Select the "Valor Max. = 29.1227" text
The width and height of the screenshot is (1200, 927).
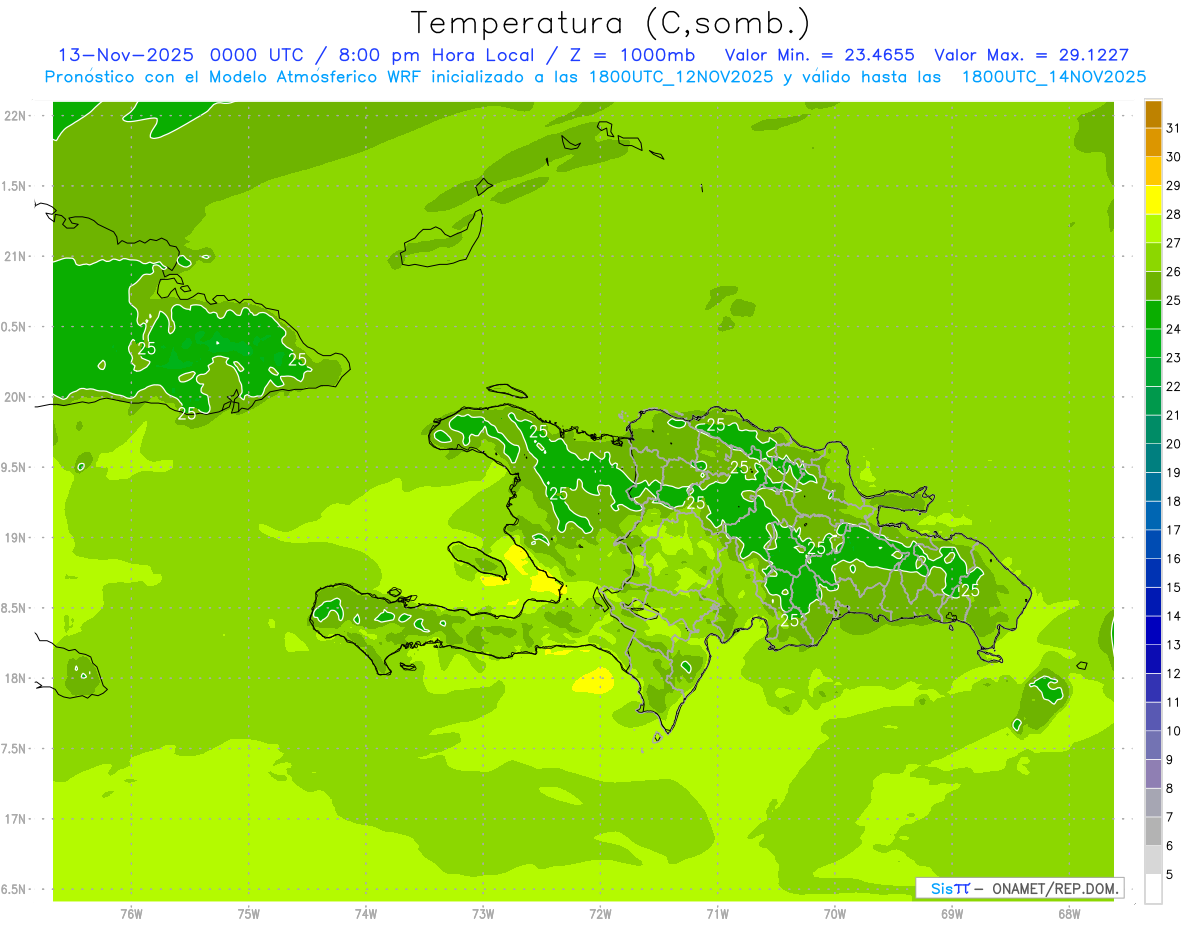tap(1031, 55)
